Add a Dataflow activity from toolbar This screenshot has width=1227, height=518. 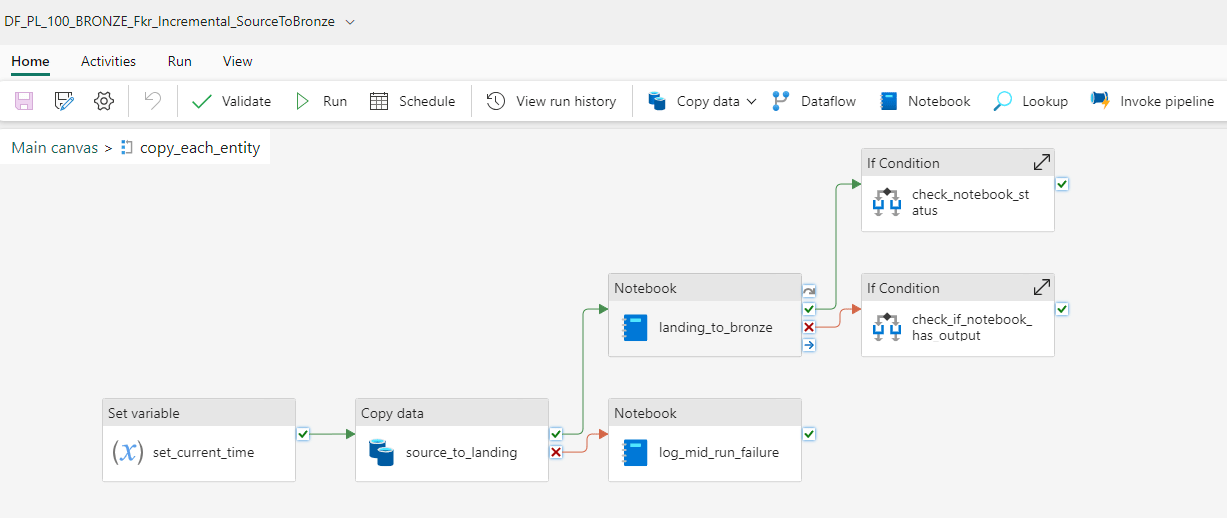tap(814, 101)
